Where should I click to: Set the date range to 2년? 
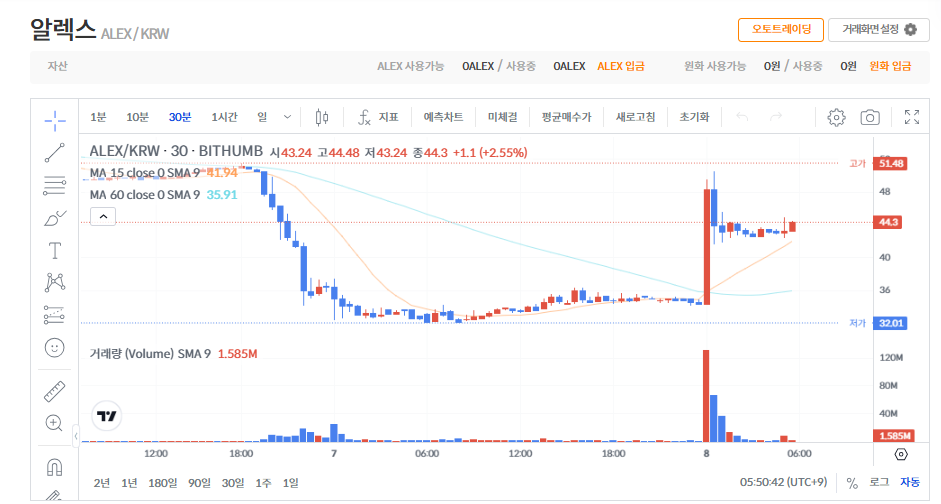[102, 482]
